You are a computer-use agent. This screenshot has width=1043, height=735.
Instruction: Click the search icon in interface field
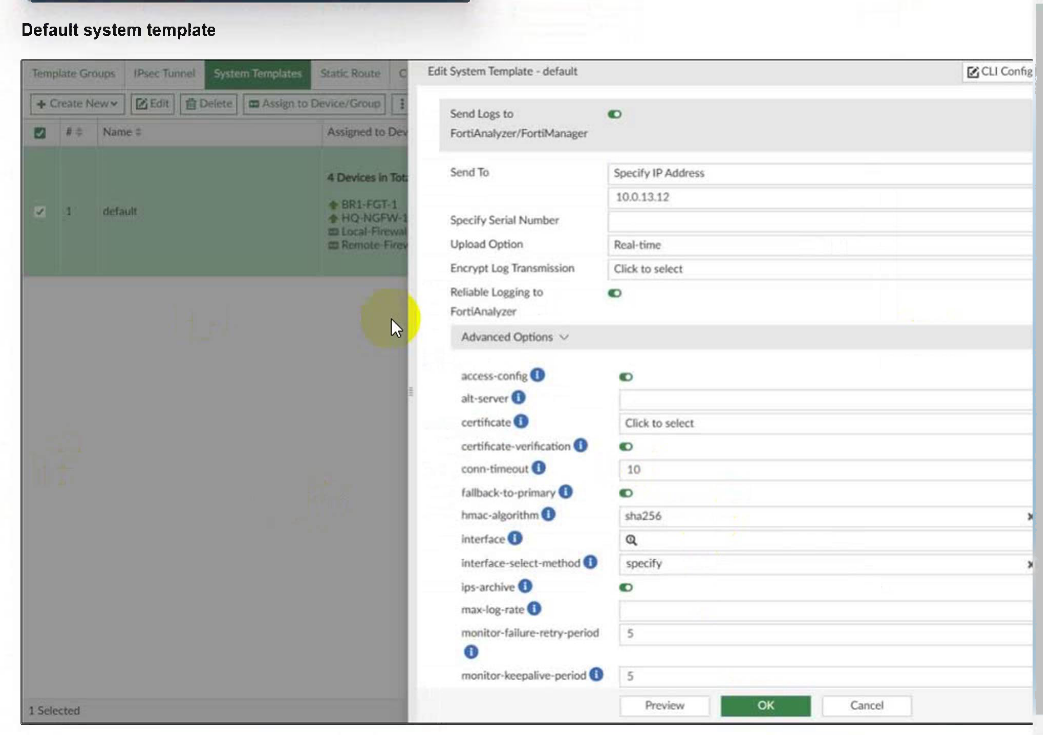click(632, 540)
